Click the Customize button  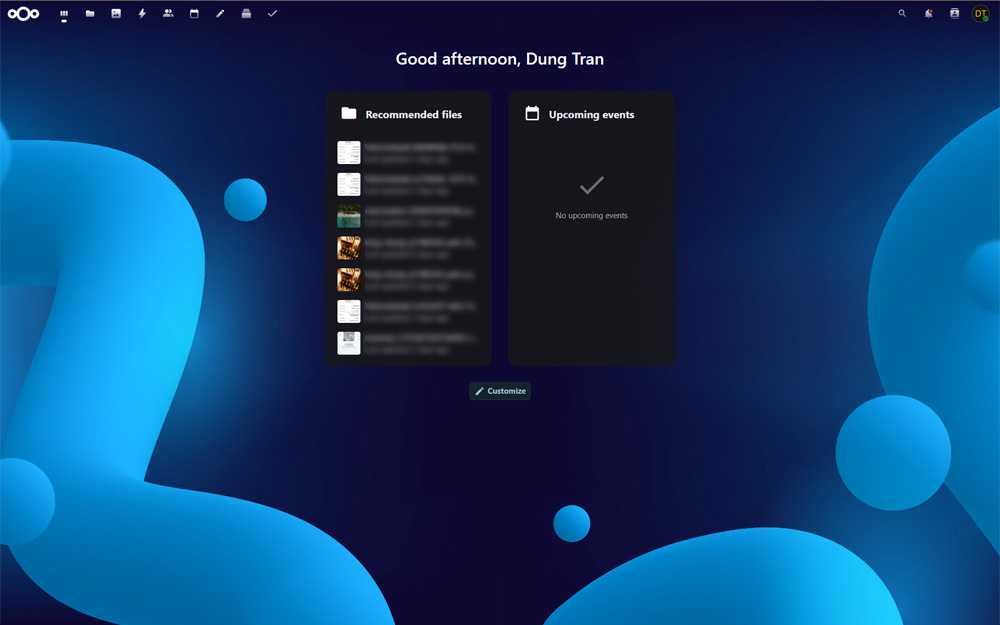(500, 391)
